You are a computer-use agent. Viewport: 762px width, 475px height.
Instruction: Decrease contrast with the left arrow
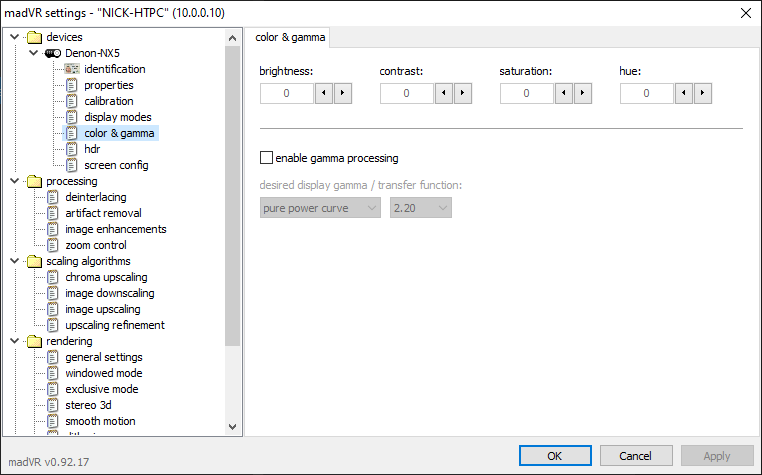[444, 93]
